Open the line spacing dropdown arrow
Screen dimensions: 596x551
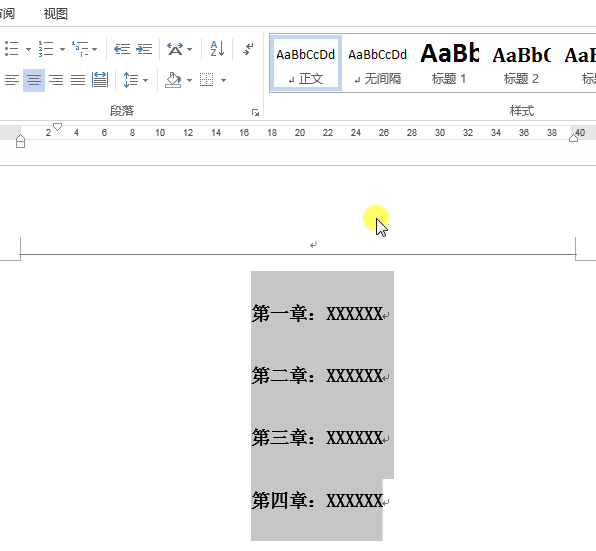(x=145, y=80)
